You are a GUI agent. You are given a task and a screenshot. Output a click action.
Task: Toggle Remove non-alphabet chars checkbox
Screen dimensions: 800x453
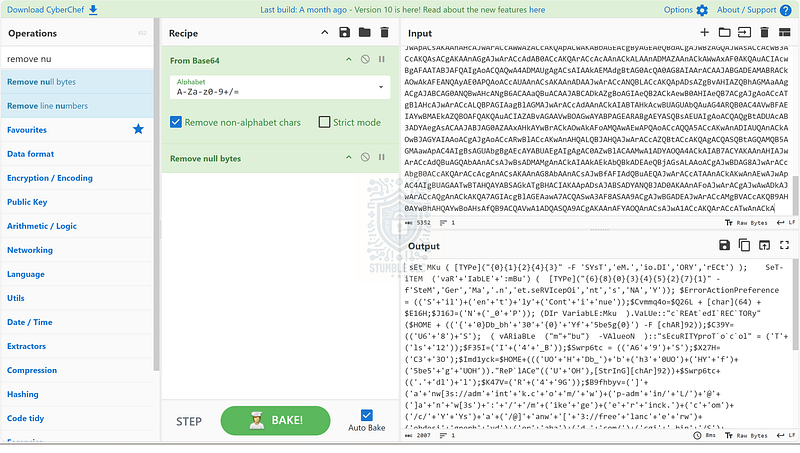coord(176,122)
